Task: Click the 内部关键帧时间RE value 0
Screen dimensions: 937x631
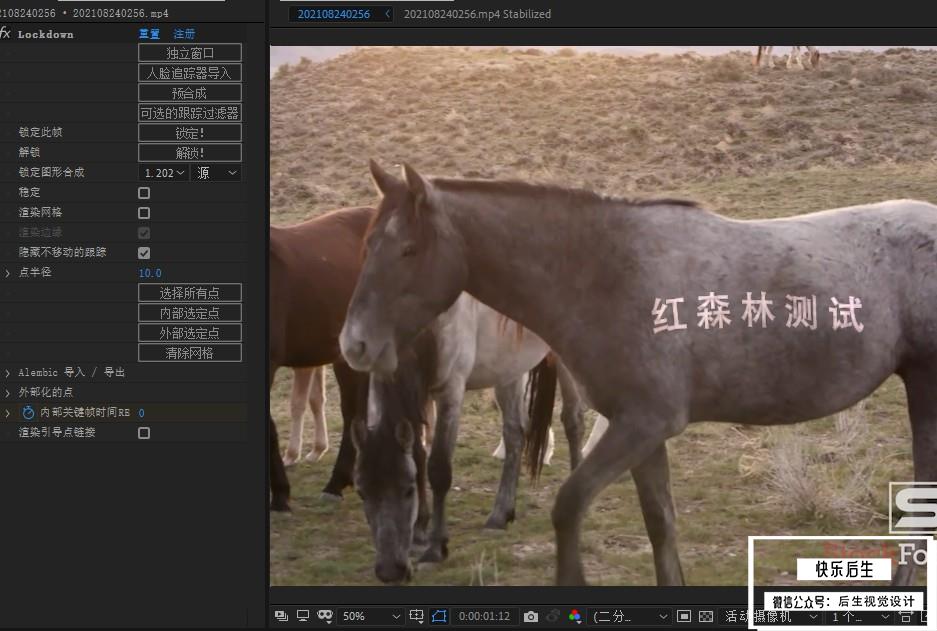Action: (x=142, y=413)
